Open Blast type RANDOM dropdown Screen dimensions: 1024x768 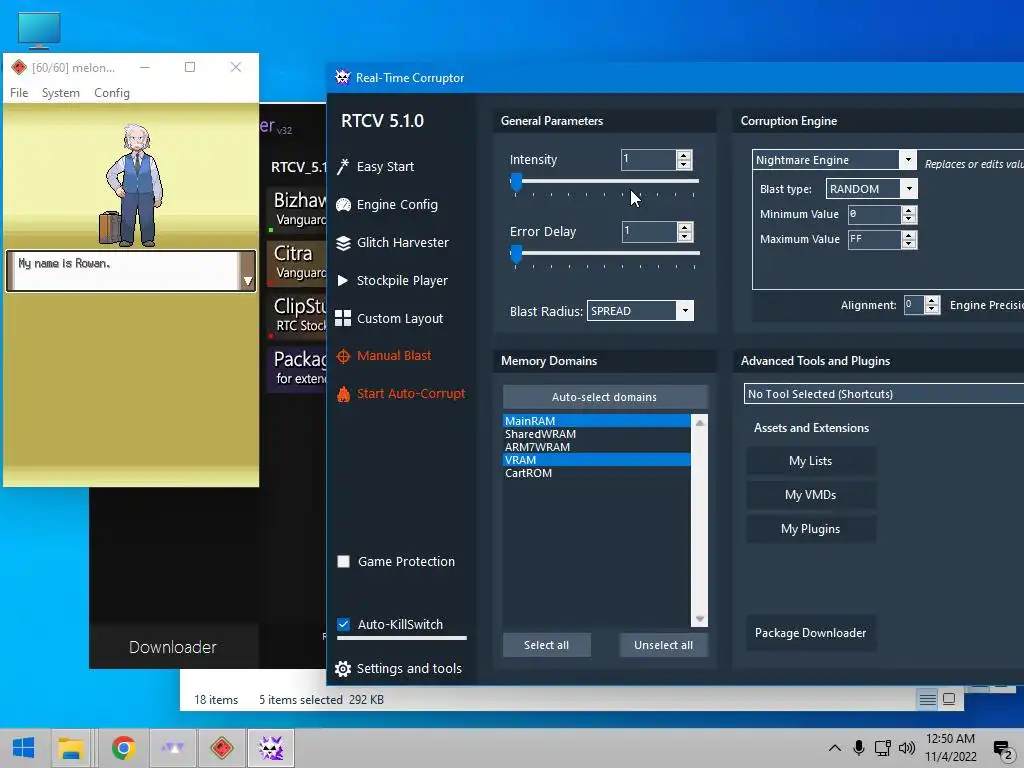(909, 189)
